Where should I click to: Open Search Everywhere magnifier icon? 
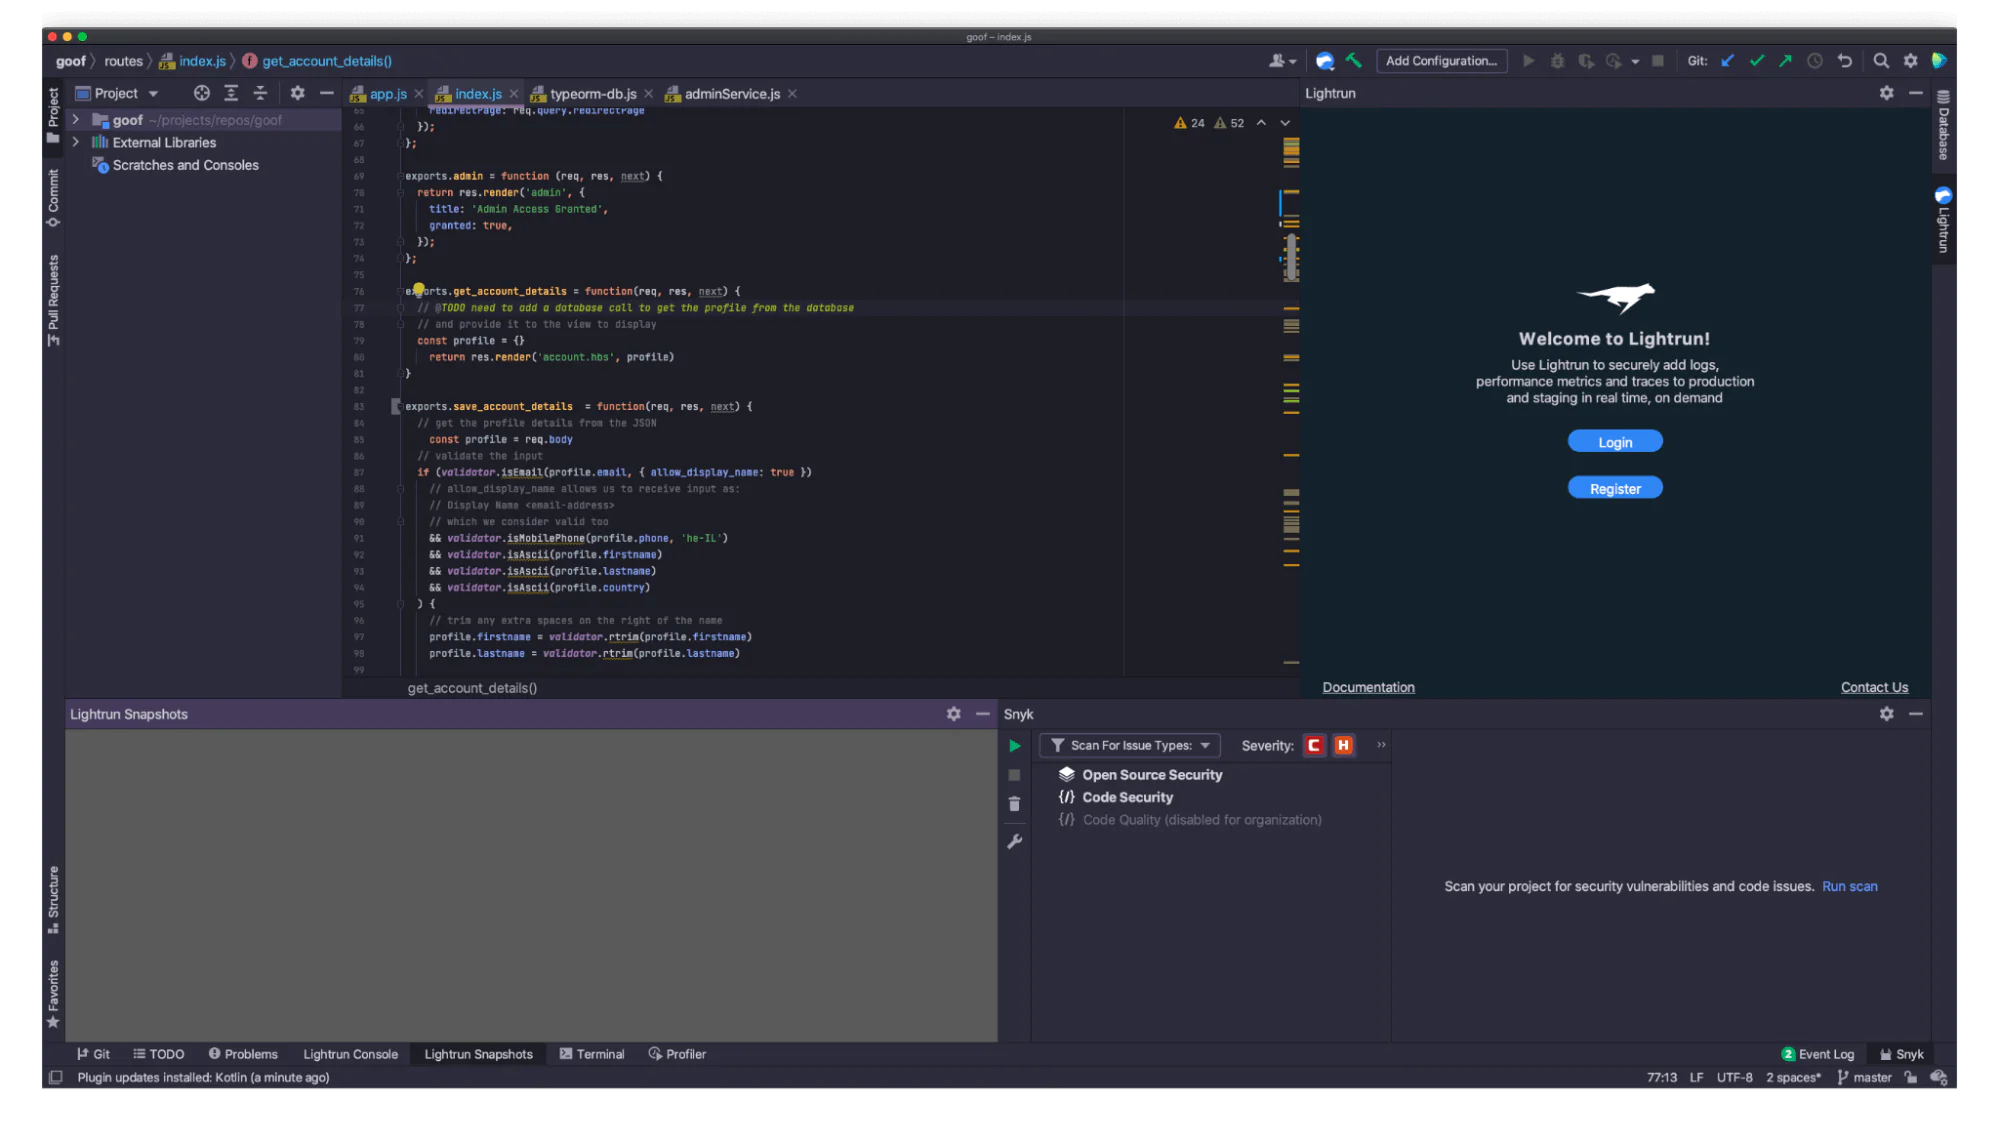pos(1881,61)
